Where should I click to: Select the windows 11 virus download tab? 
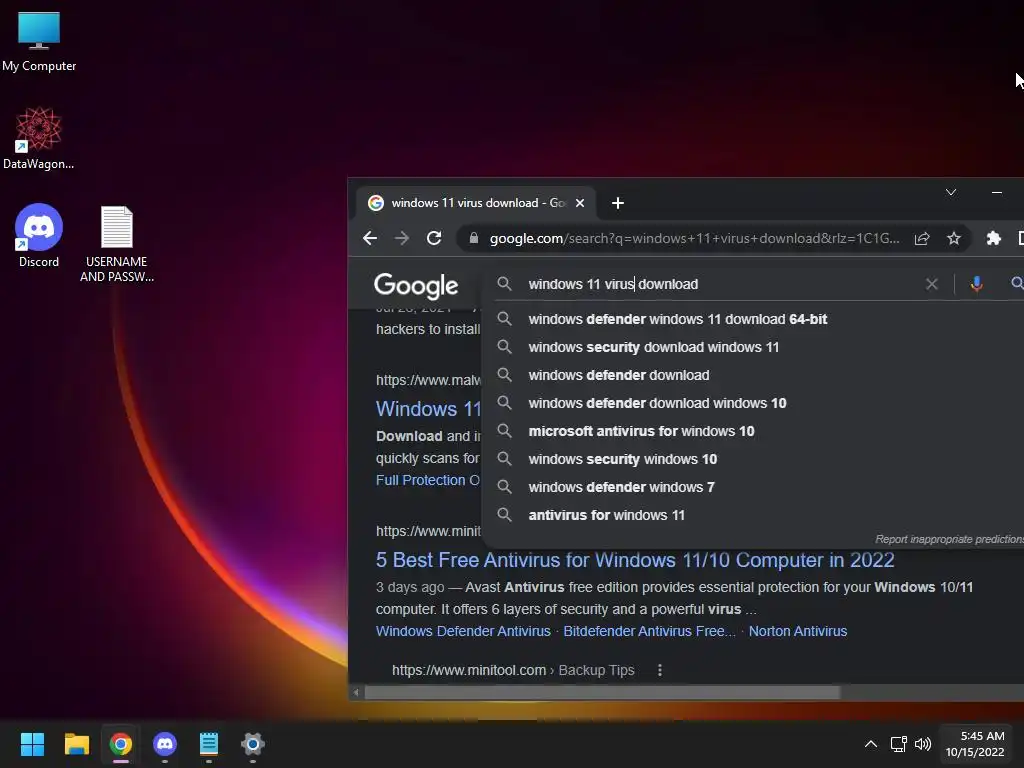click(475, 203)
